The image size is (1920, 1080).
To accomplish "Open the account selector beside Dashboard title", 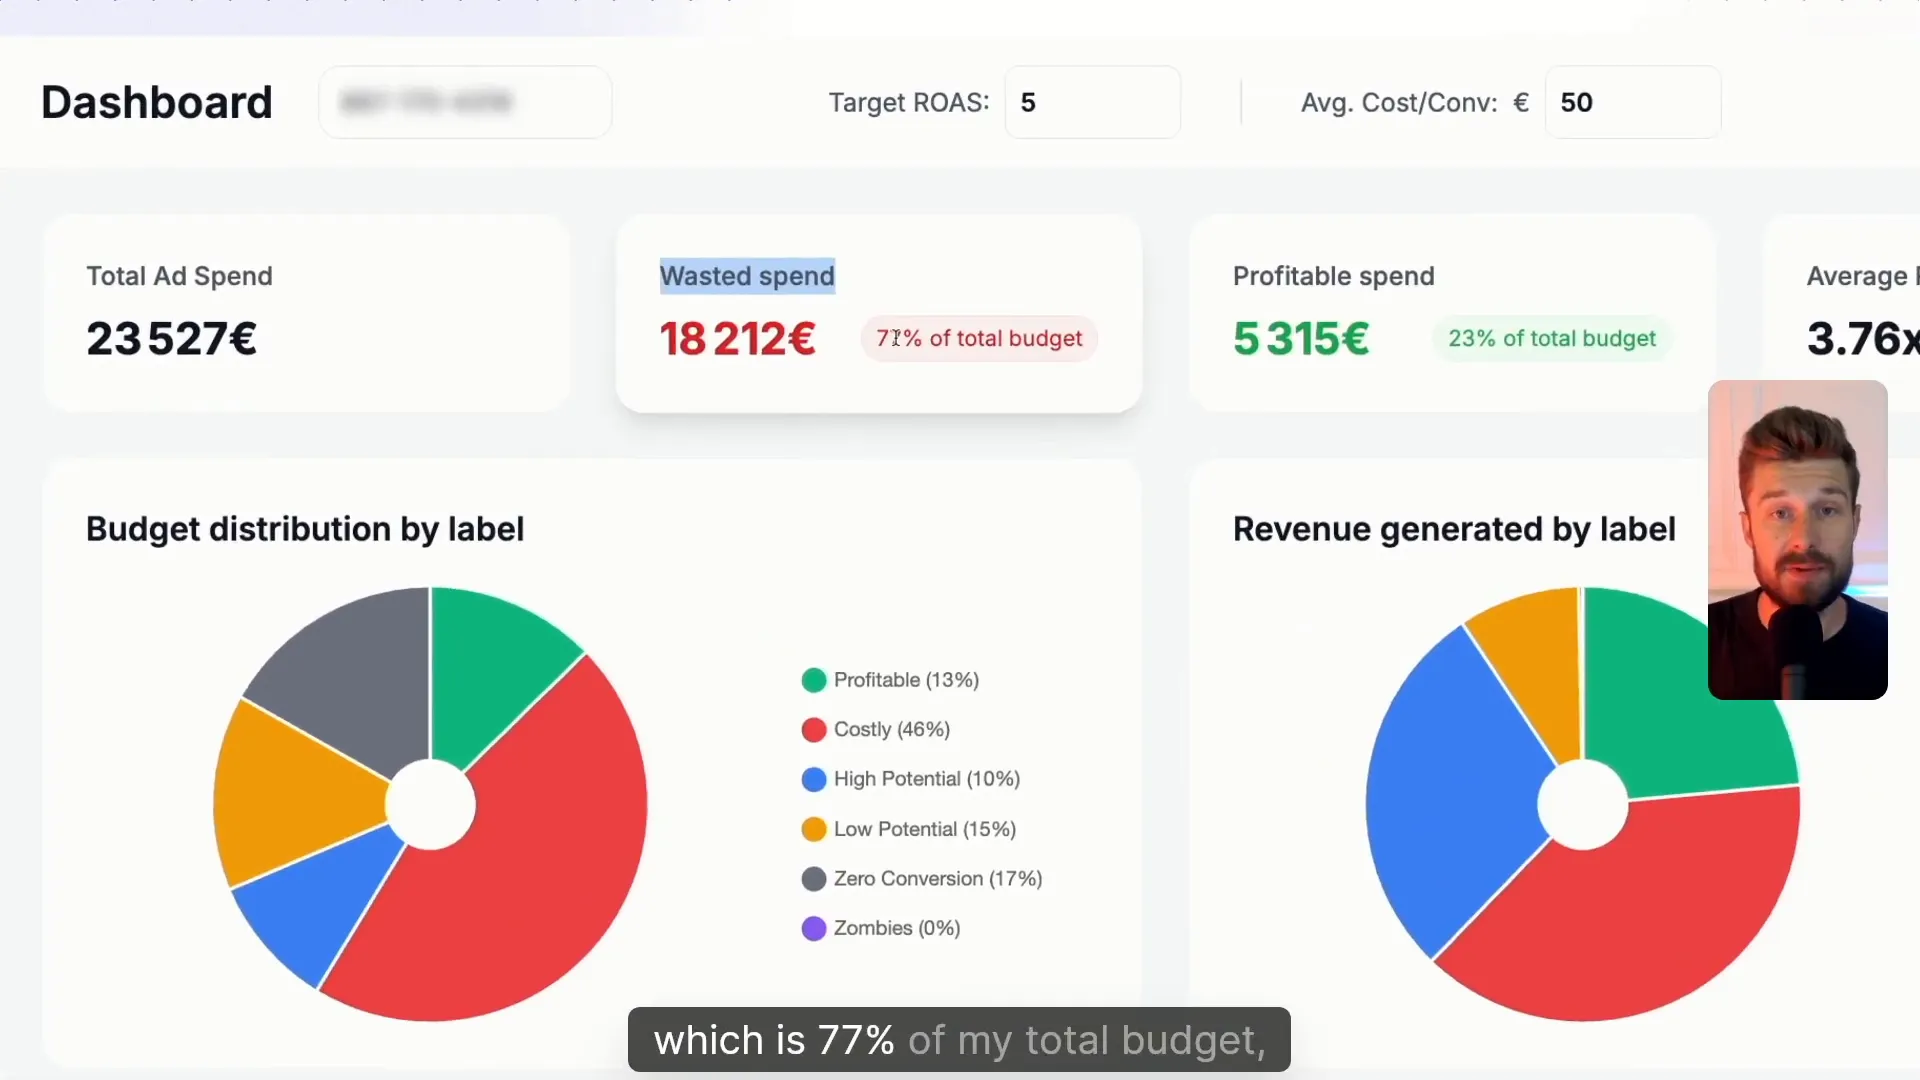I will 464,102.
